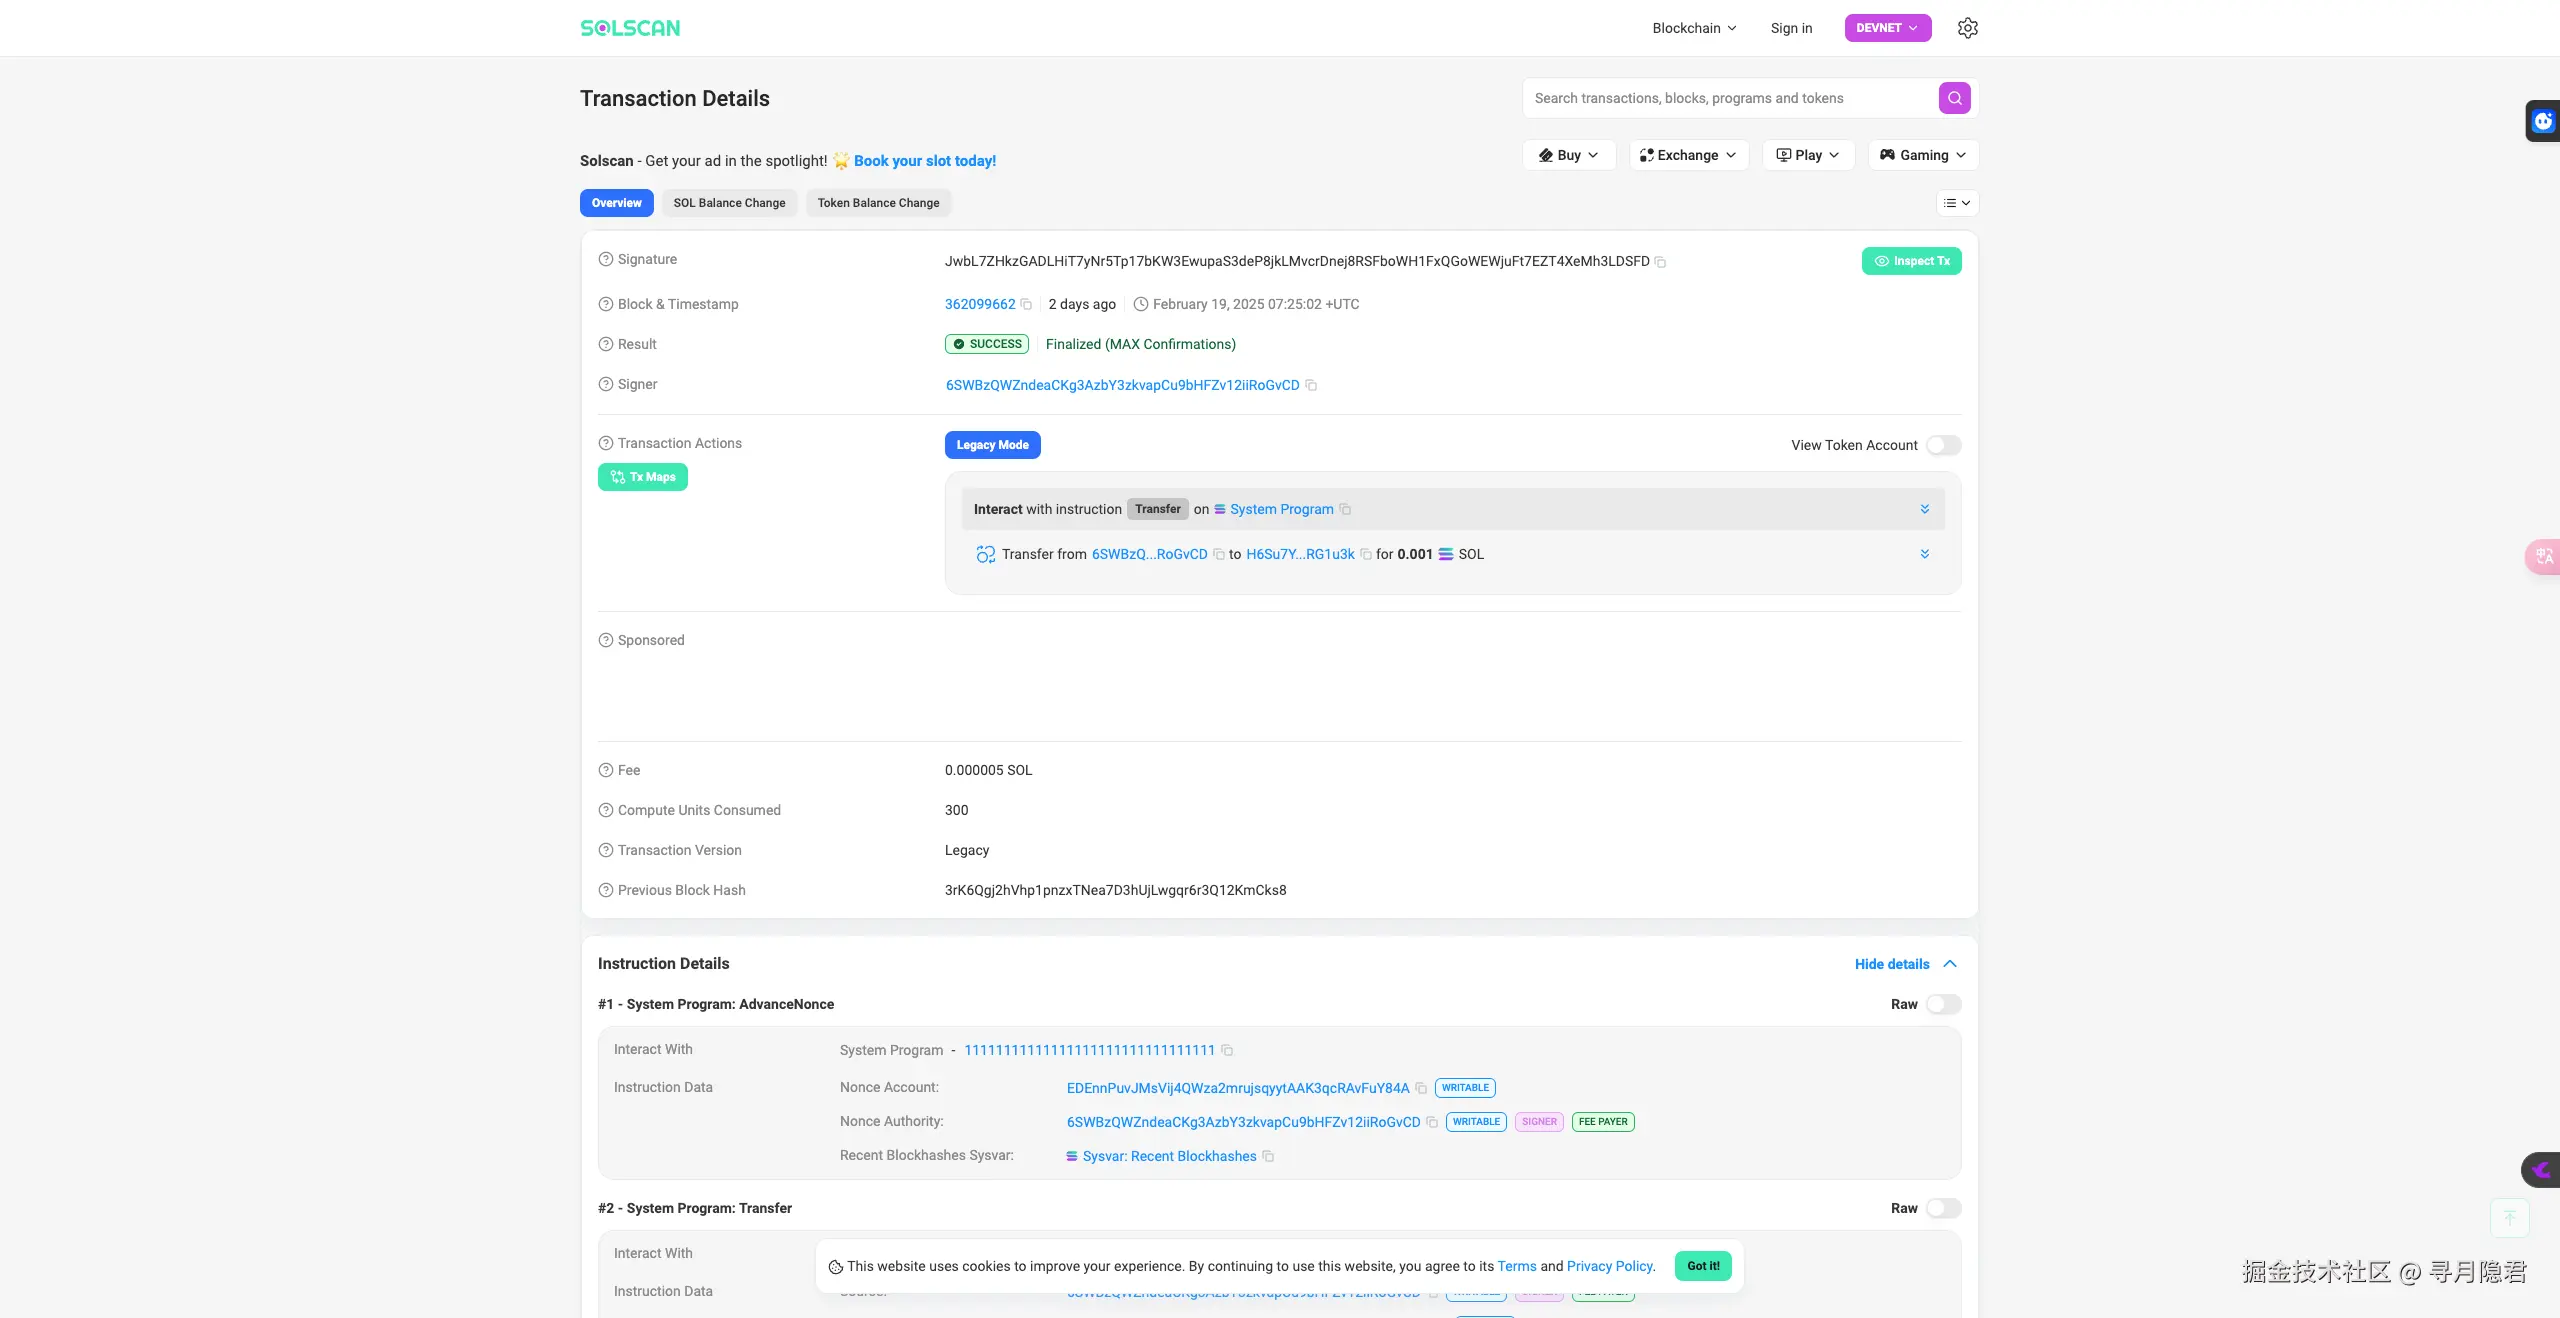Open the DEVNET network dropdown

1887,28
